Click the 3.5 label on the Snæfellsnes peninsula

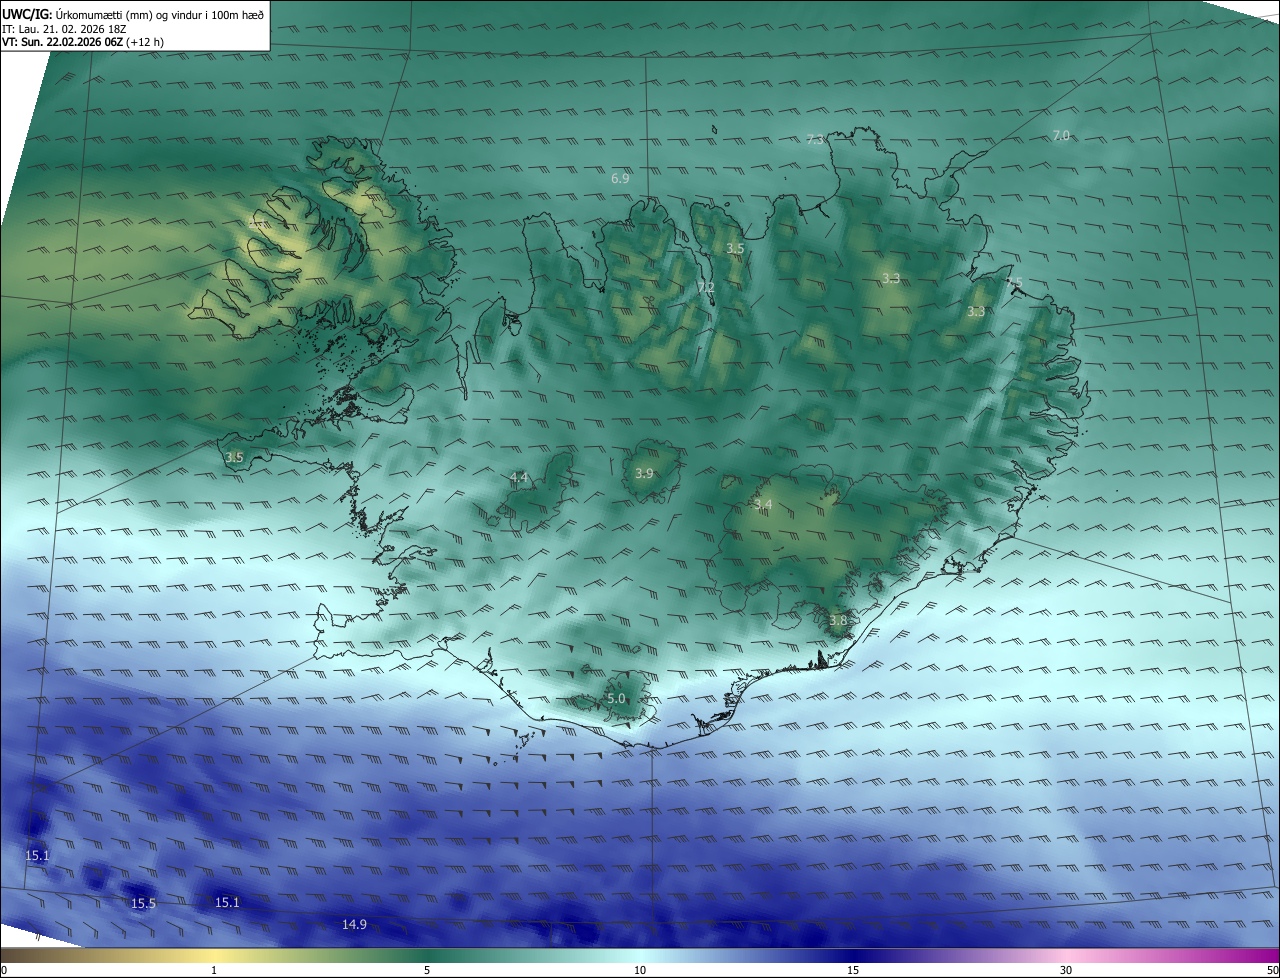click(x=234, y=457)
